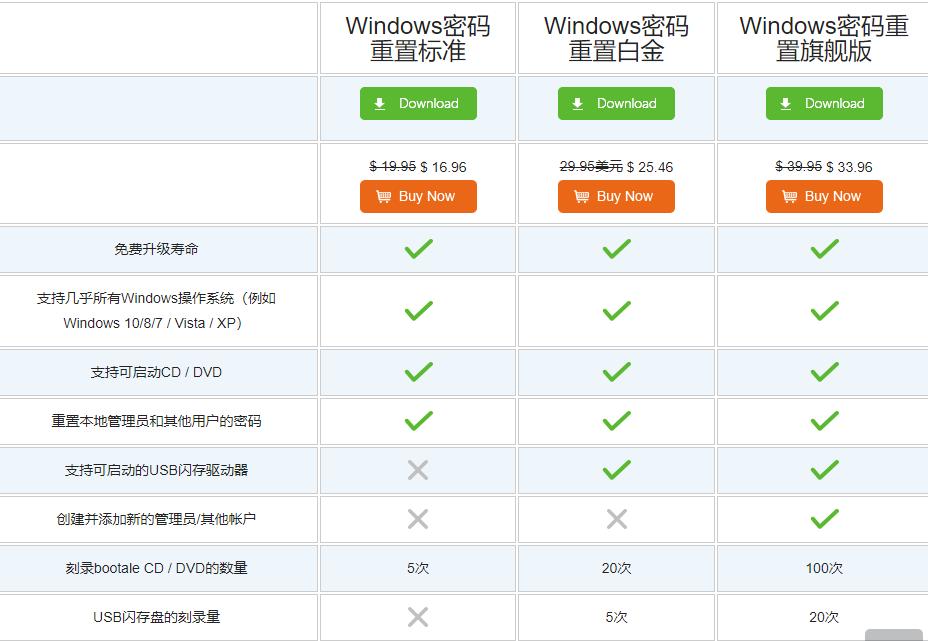This screenshot has width=928, height=641.
Task: Click 白金 gray cross in 创建并添加新的管理员 row
Action: (617, 519)
